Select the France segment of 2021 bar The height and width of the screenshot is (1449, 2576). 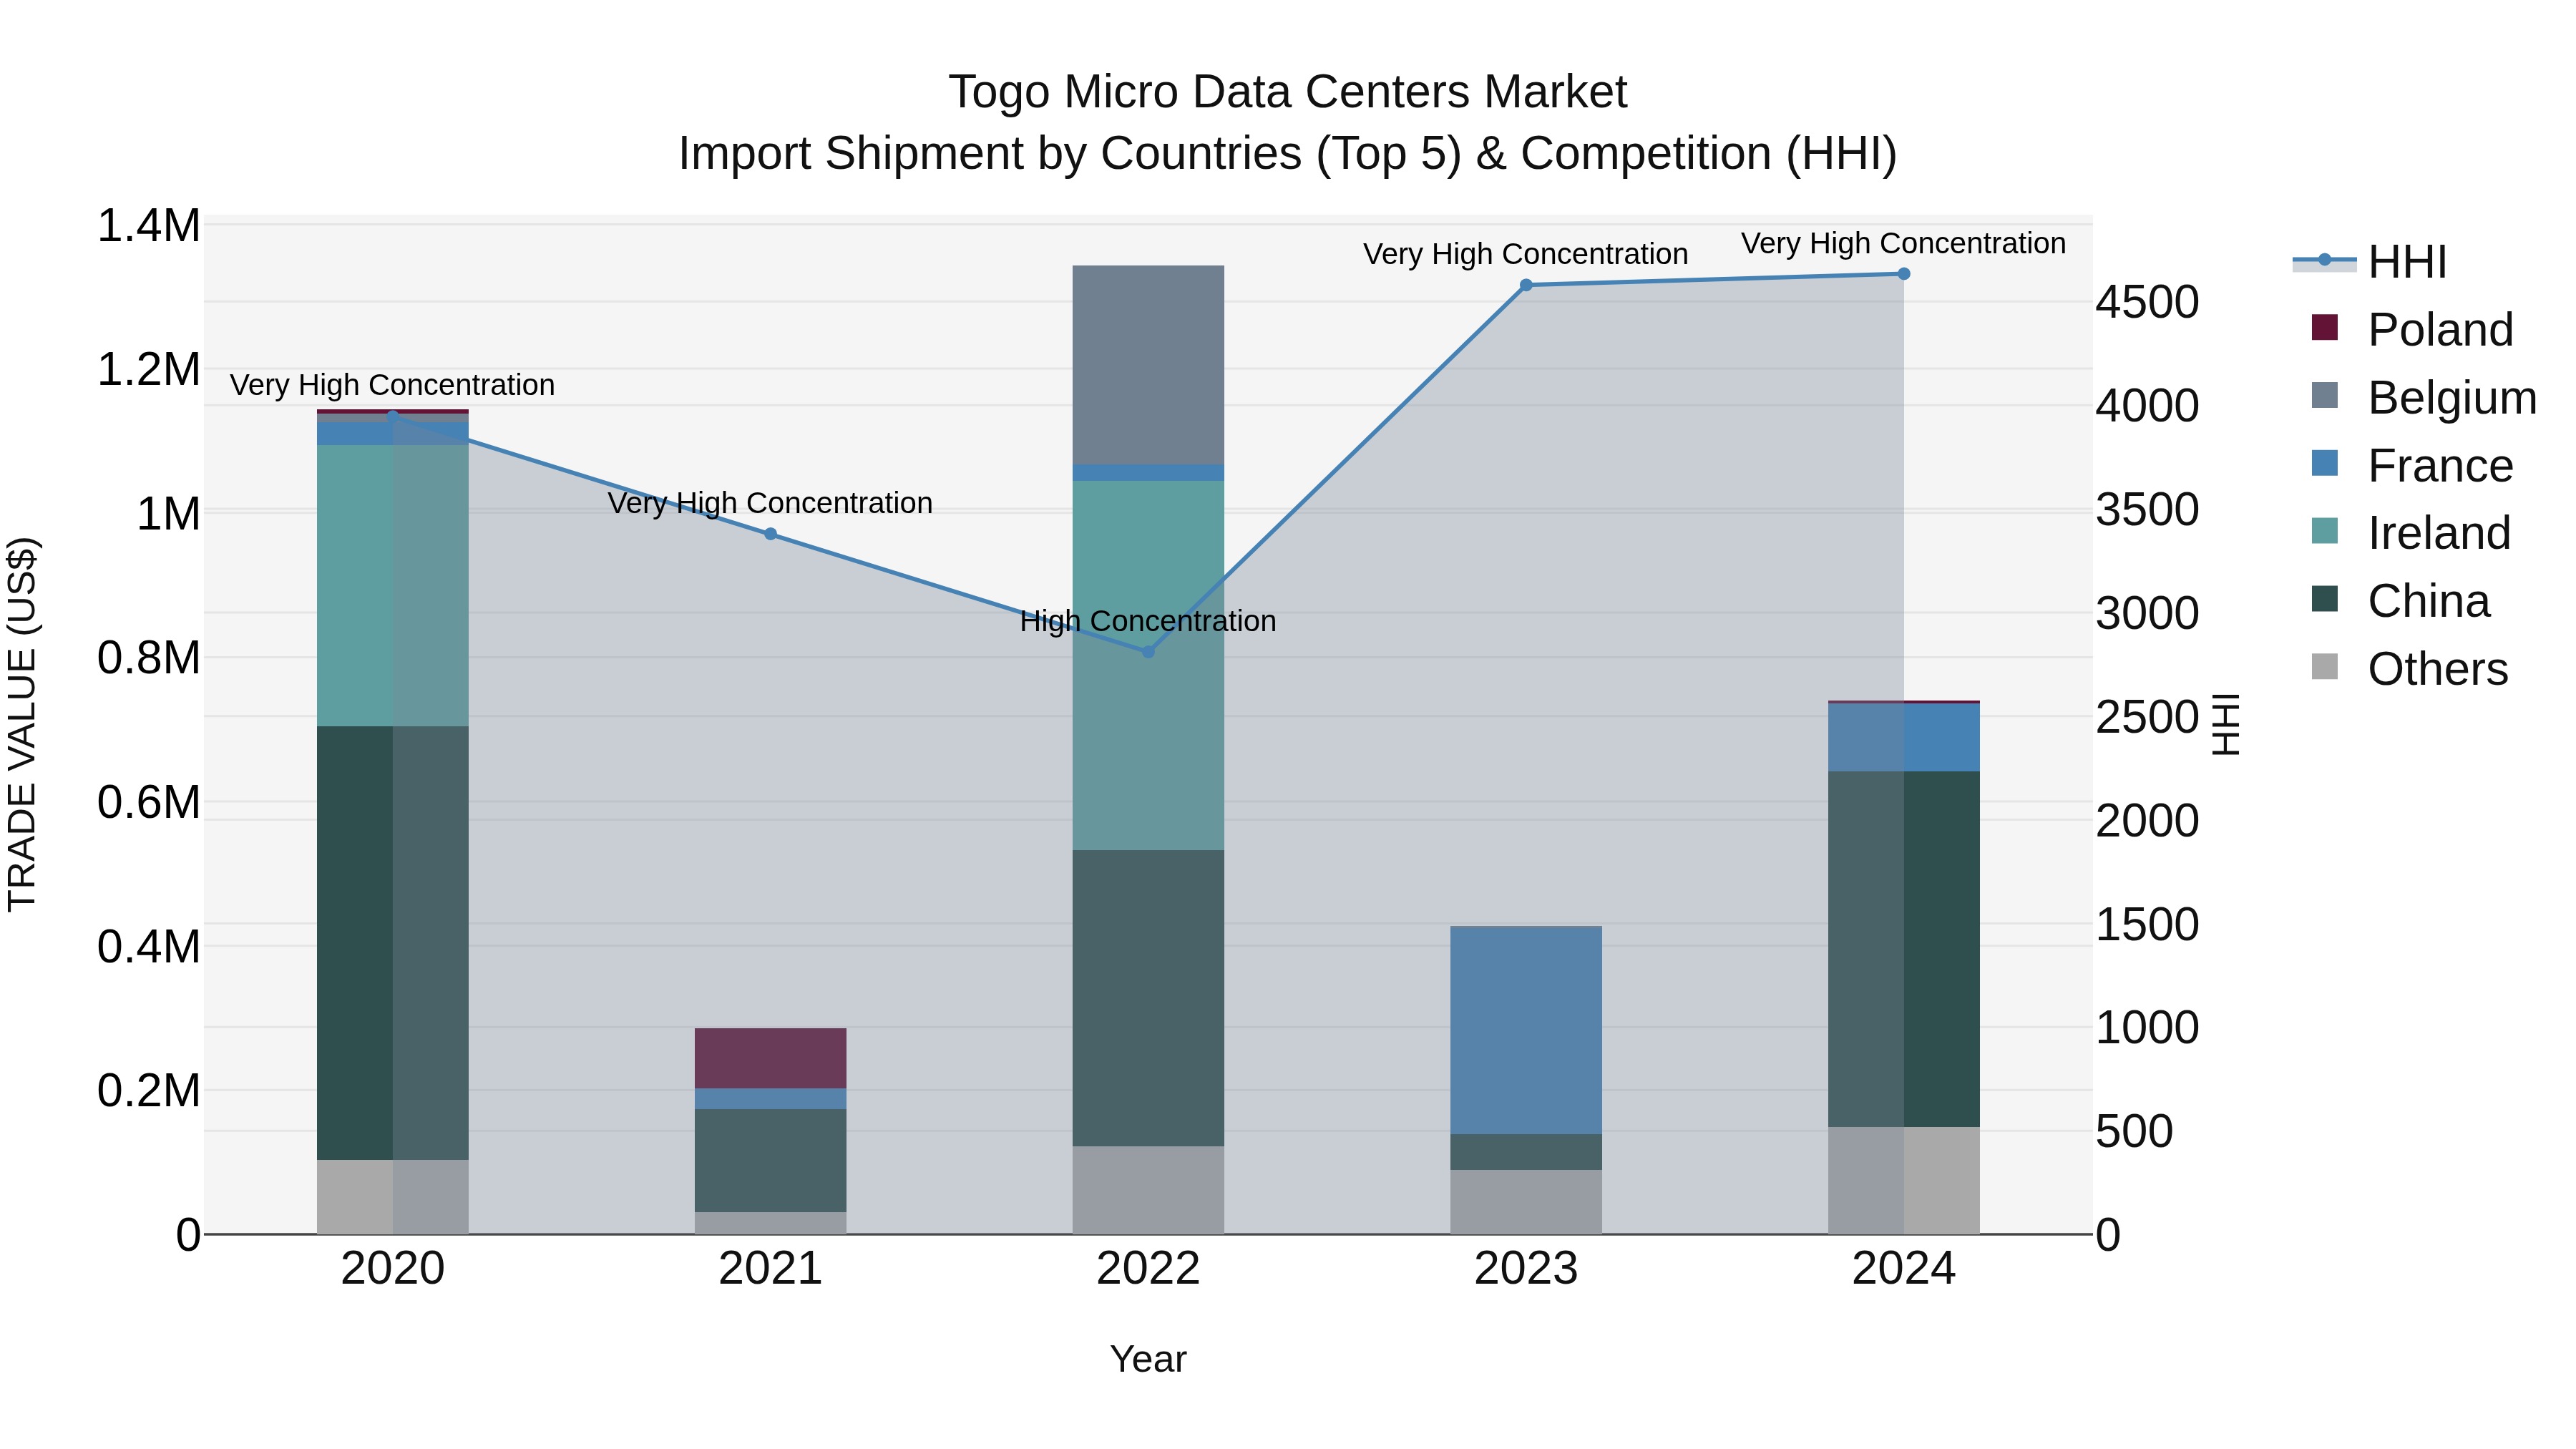pyautogui.click(x=770, y=1098)
